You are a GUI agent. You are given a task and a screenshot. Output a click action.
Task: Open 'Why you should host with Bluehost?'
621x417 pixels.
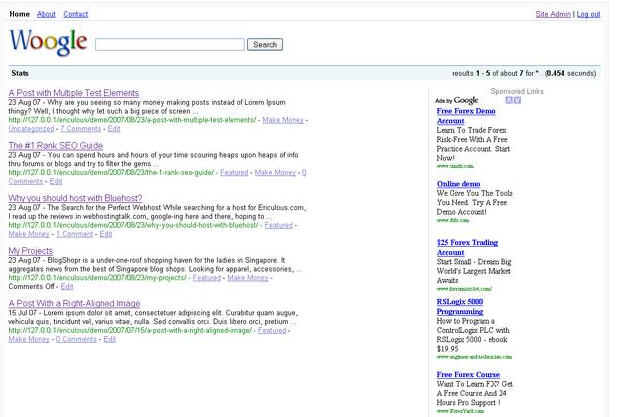tap(75, 198)
